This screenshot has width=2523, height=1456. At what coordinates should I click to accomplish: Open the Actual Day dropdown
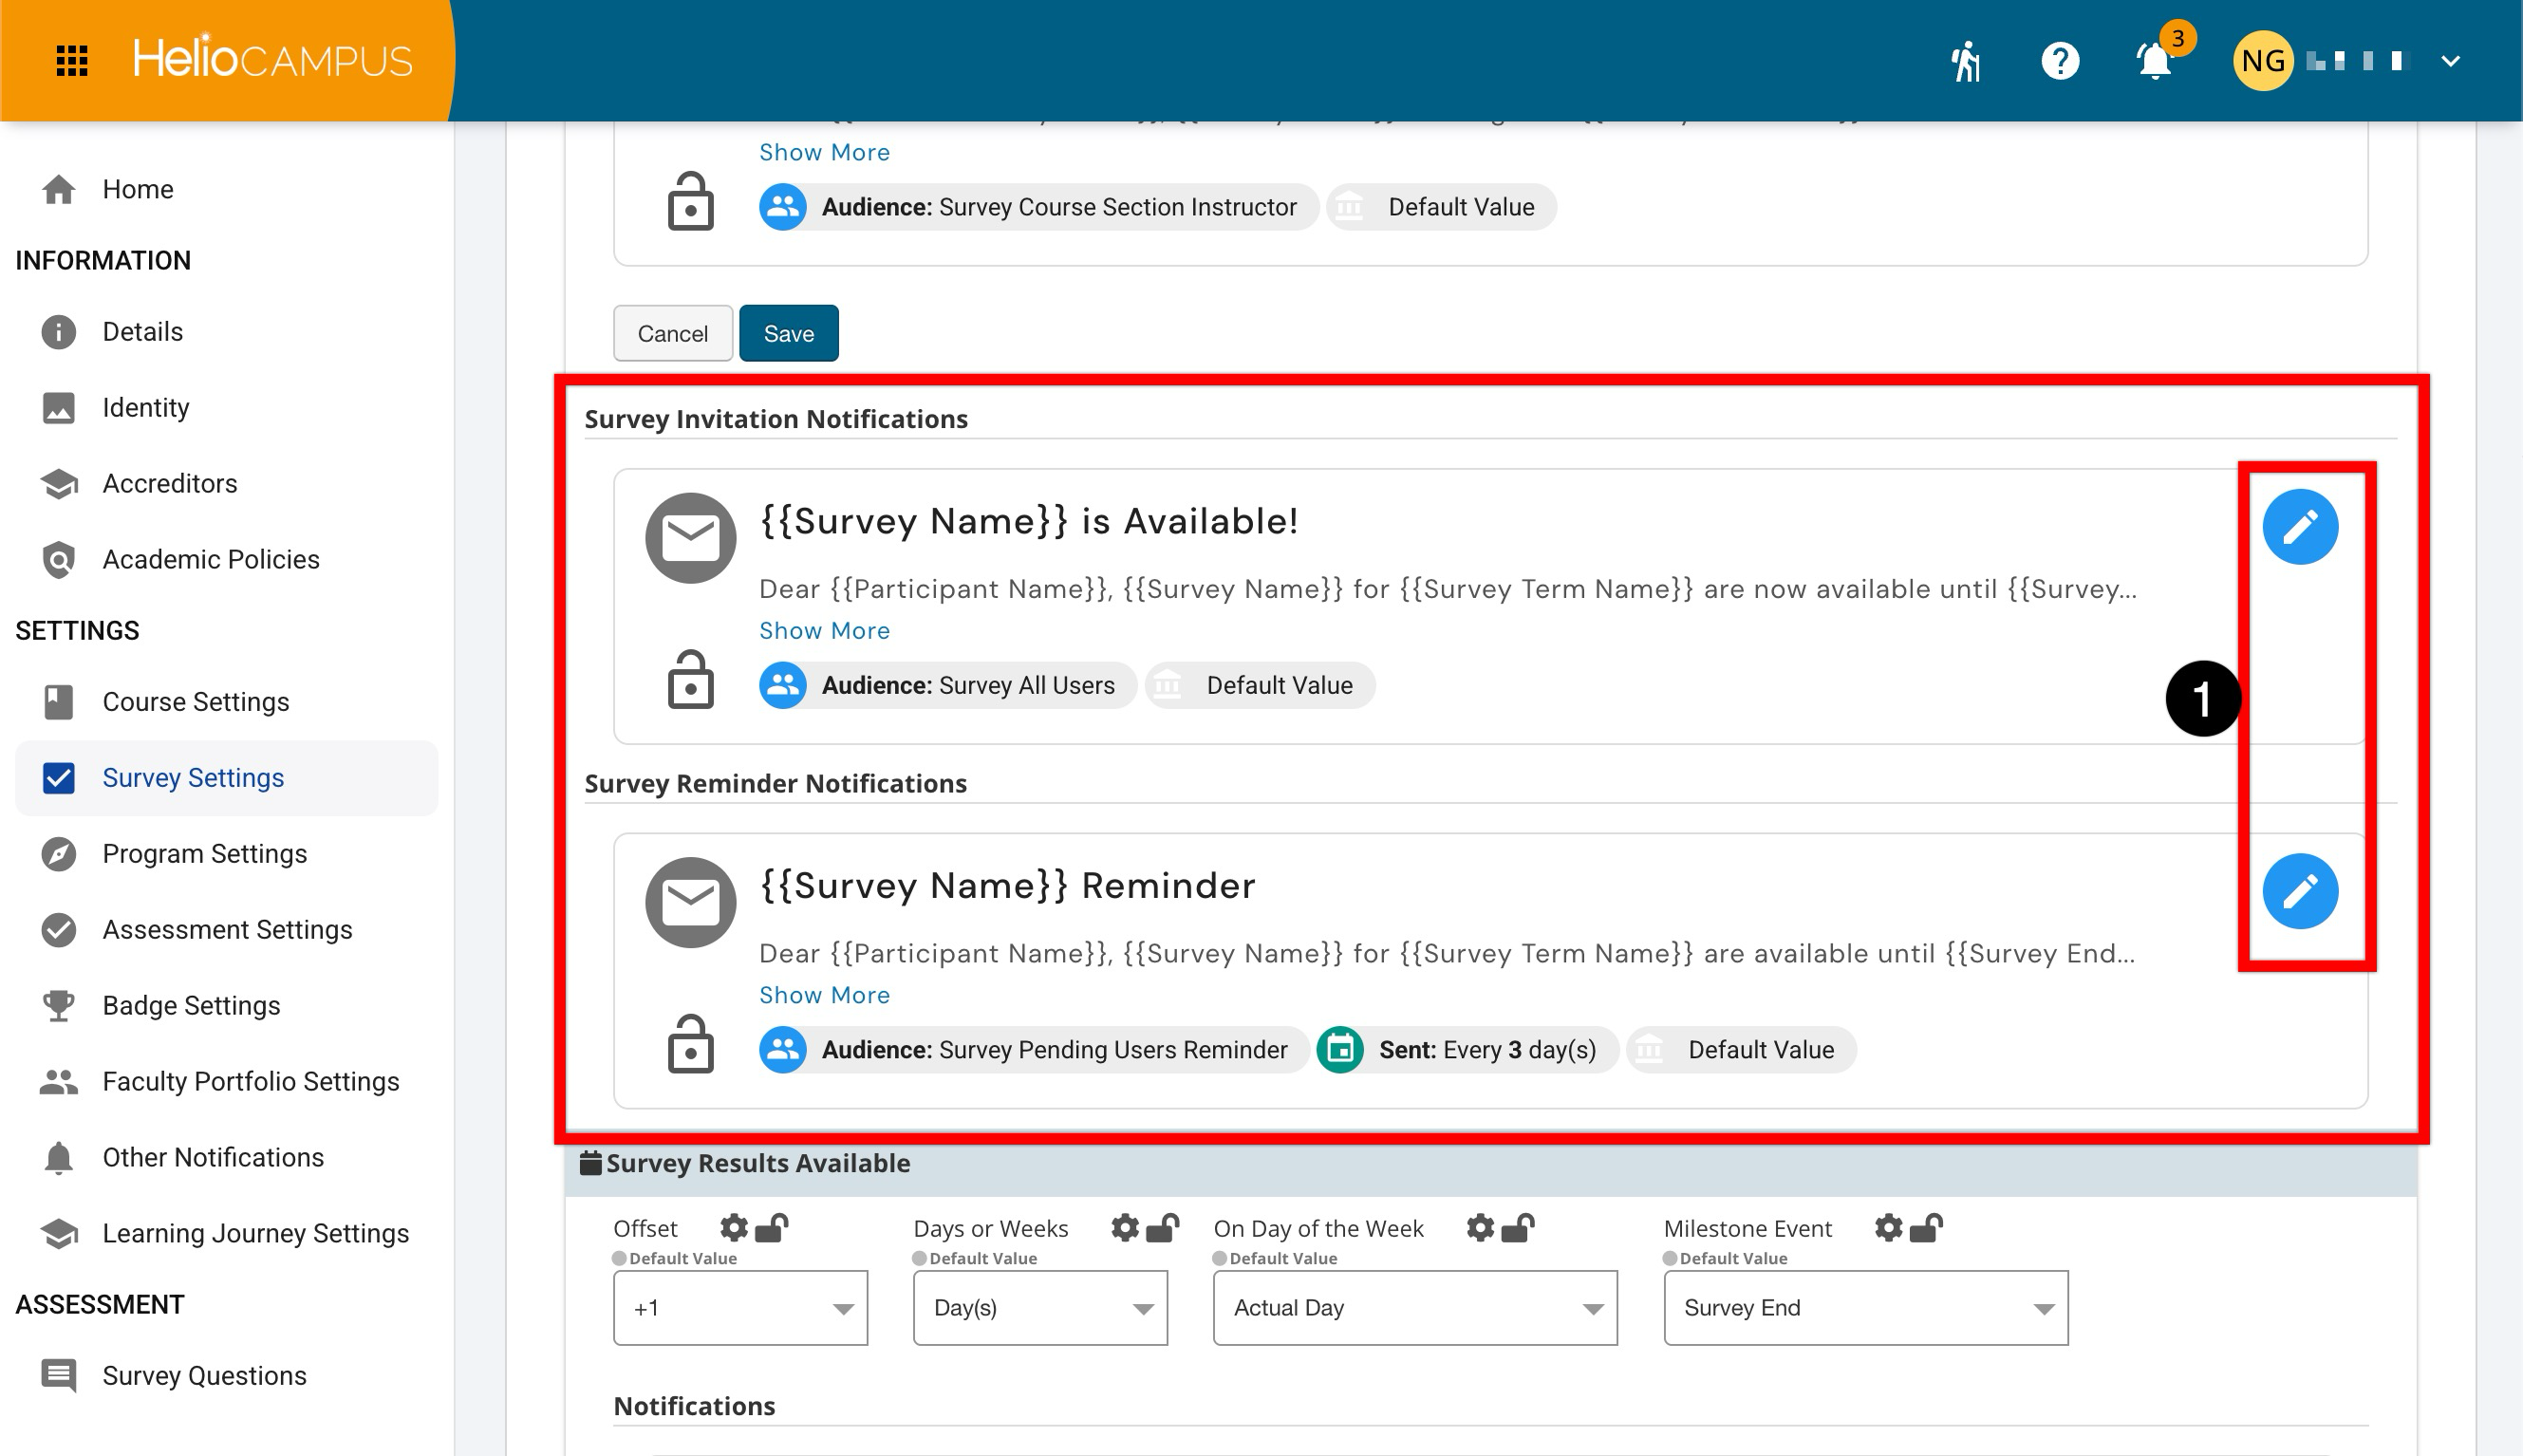pos(1415,1308)
